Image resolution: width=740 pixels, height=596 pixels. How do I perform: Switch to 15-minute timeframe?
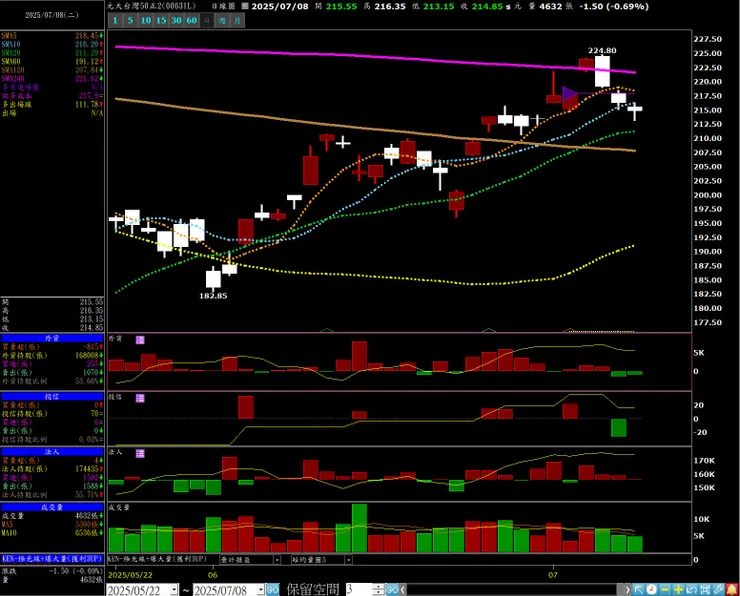(161, 20)
